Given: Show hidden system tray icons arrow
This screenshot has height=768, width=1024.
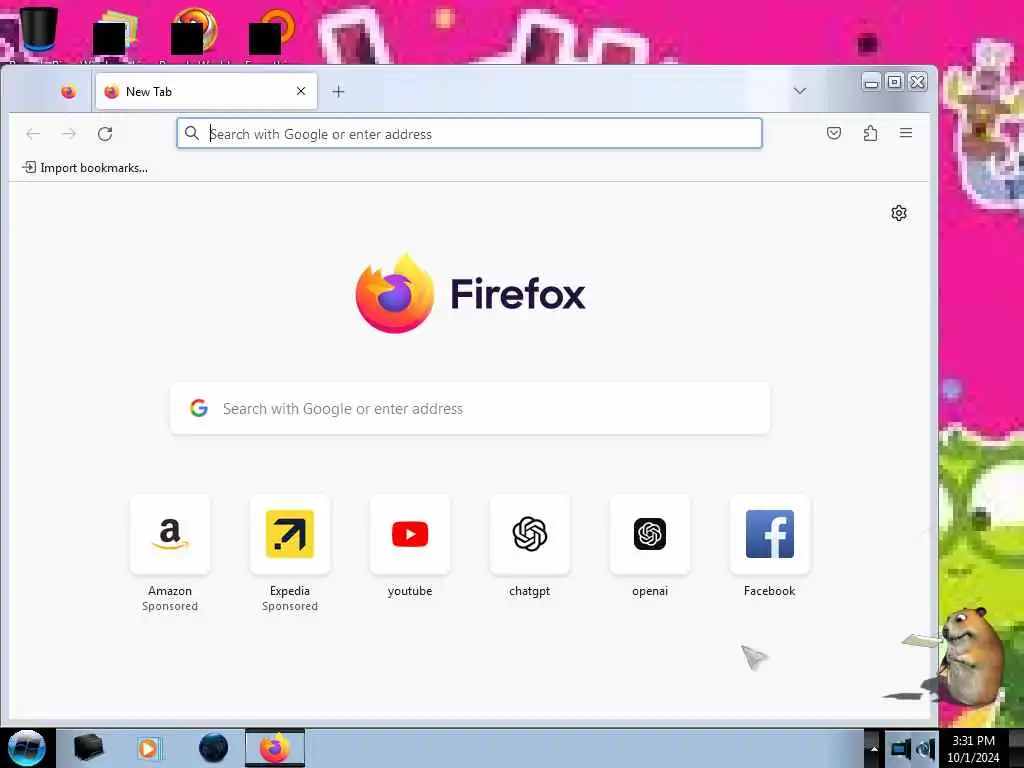Looking at the screenshot, I should (873, 748).
